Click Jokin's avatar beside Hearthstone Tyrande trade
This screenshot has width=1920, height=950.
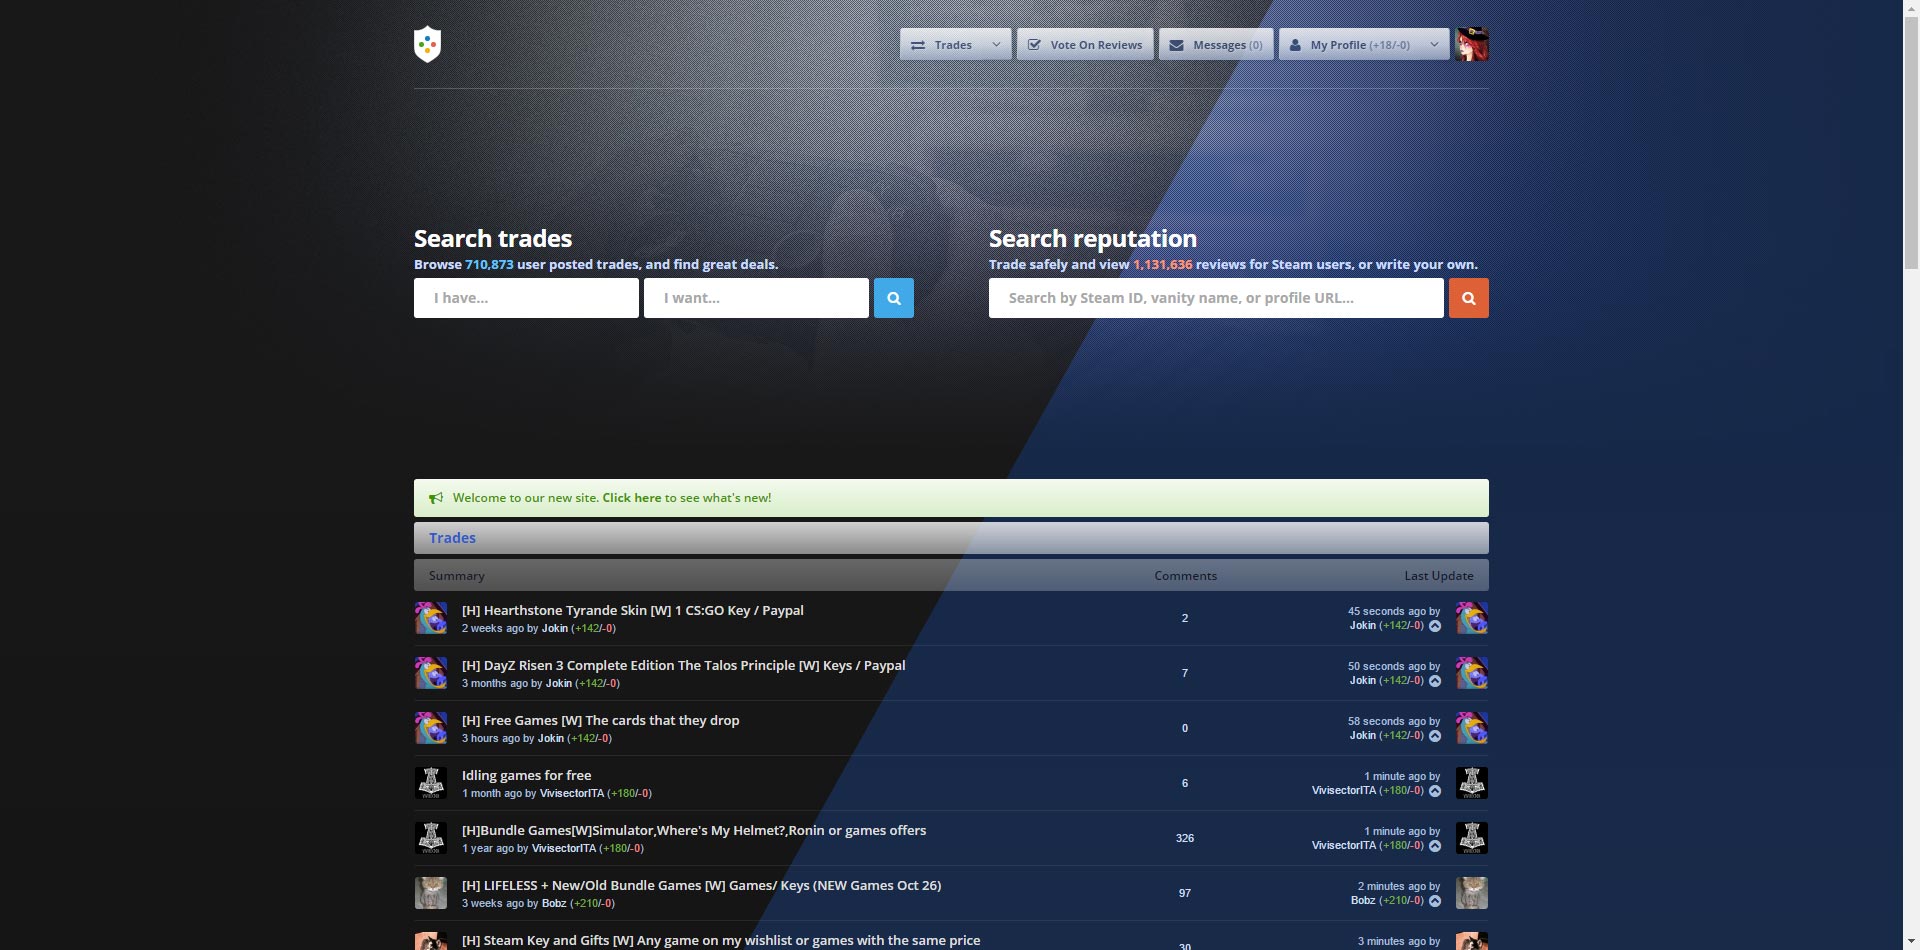coord(431,618)
